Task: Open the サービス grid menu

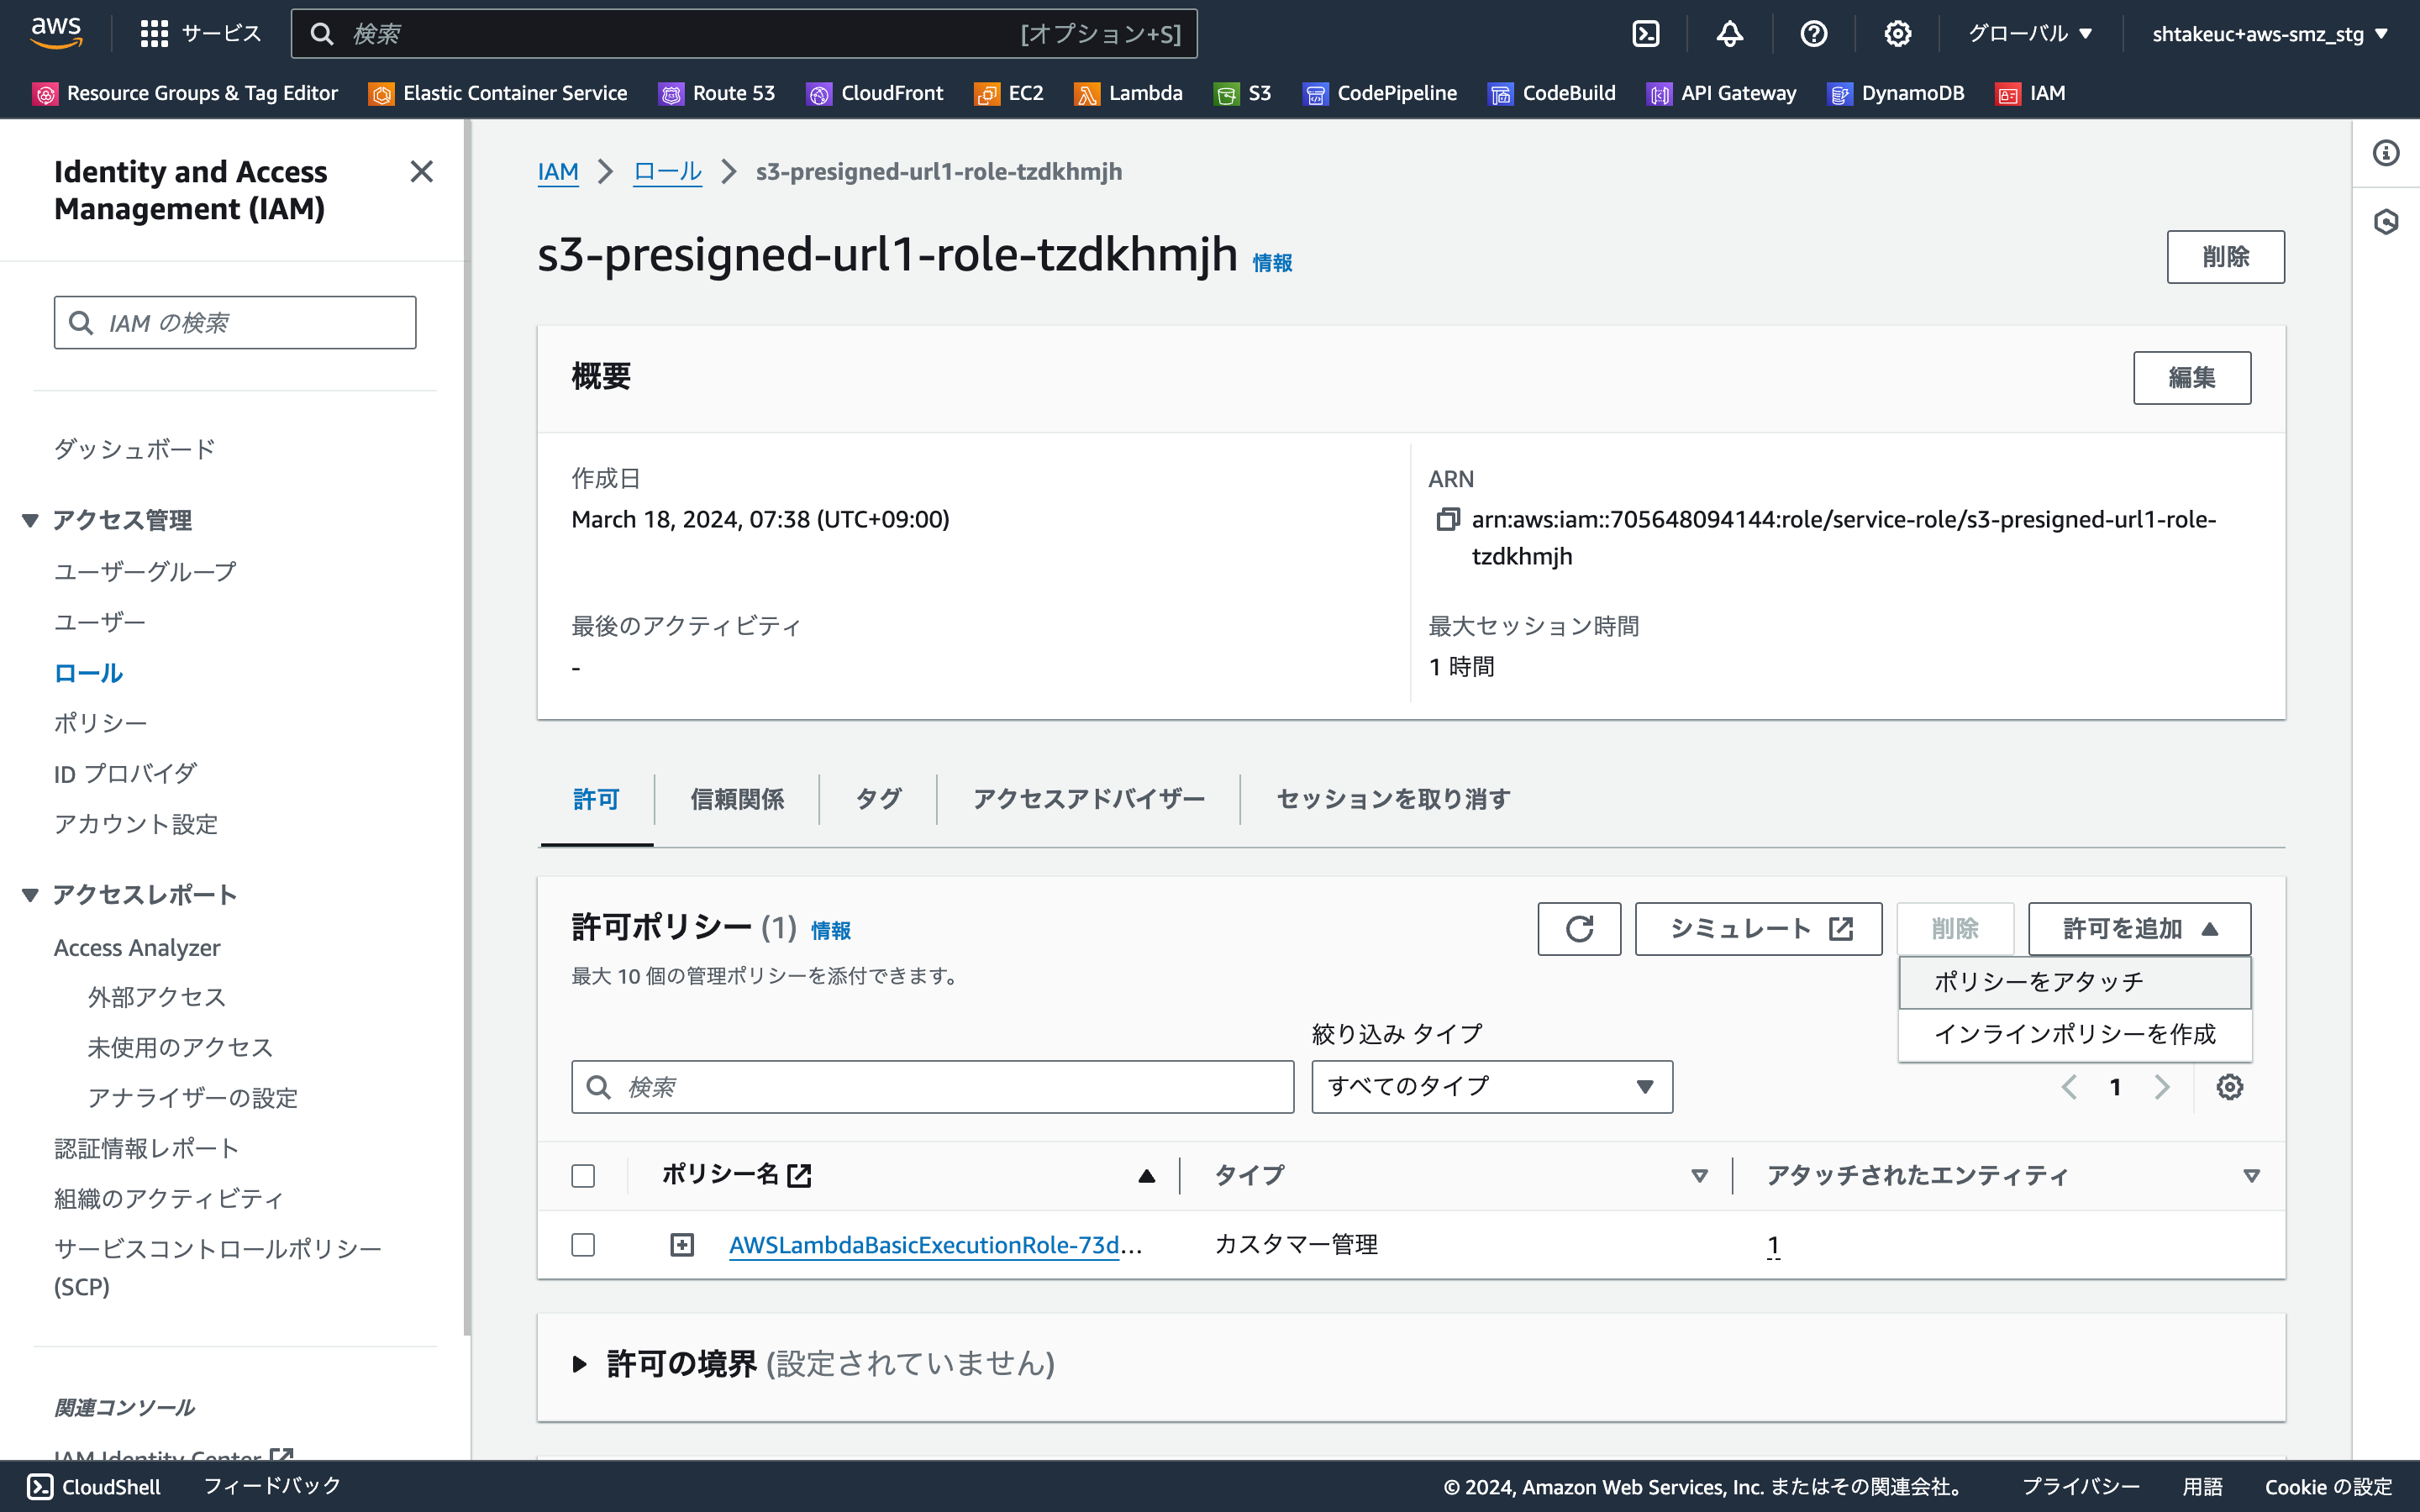Action: (x=201, y=34)
